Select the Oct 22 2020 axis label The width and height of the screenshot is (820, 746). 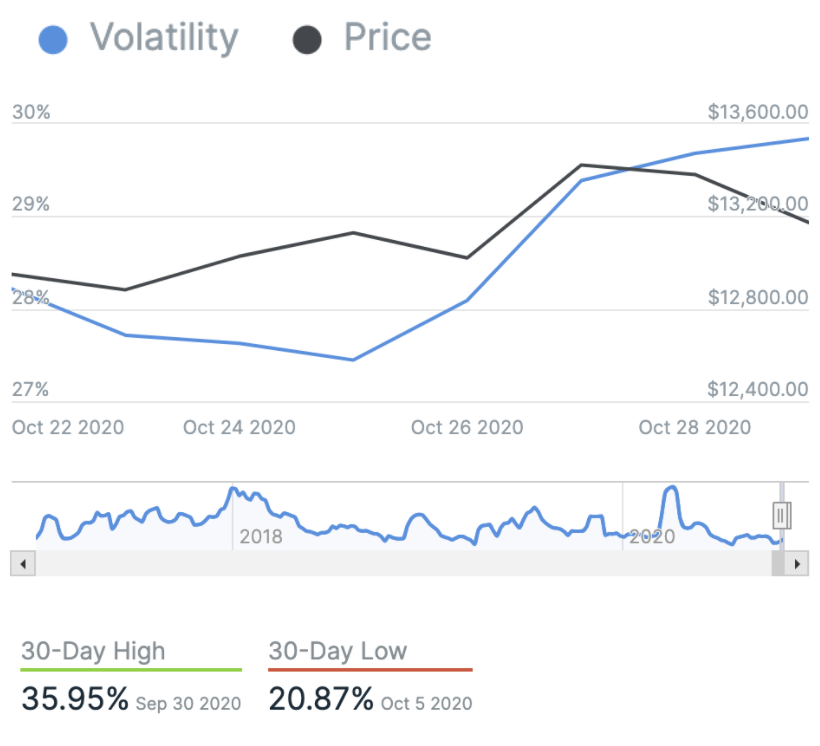click(x=68, y=428)
